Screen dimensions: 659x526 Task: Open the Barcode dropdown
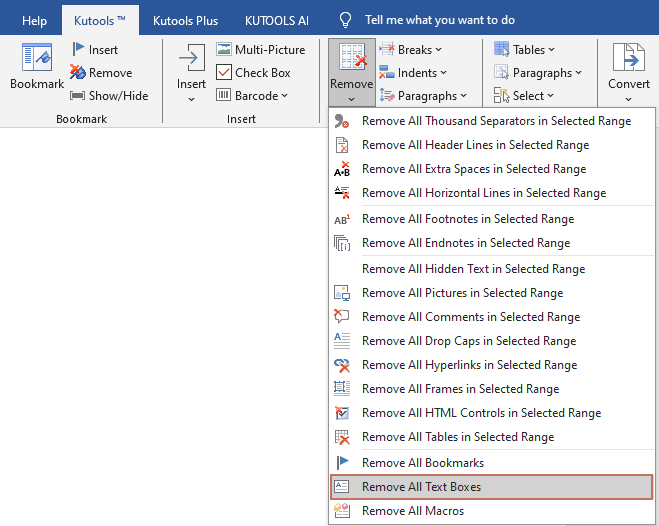point(285,95)
